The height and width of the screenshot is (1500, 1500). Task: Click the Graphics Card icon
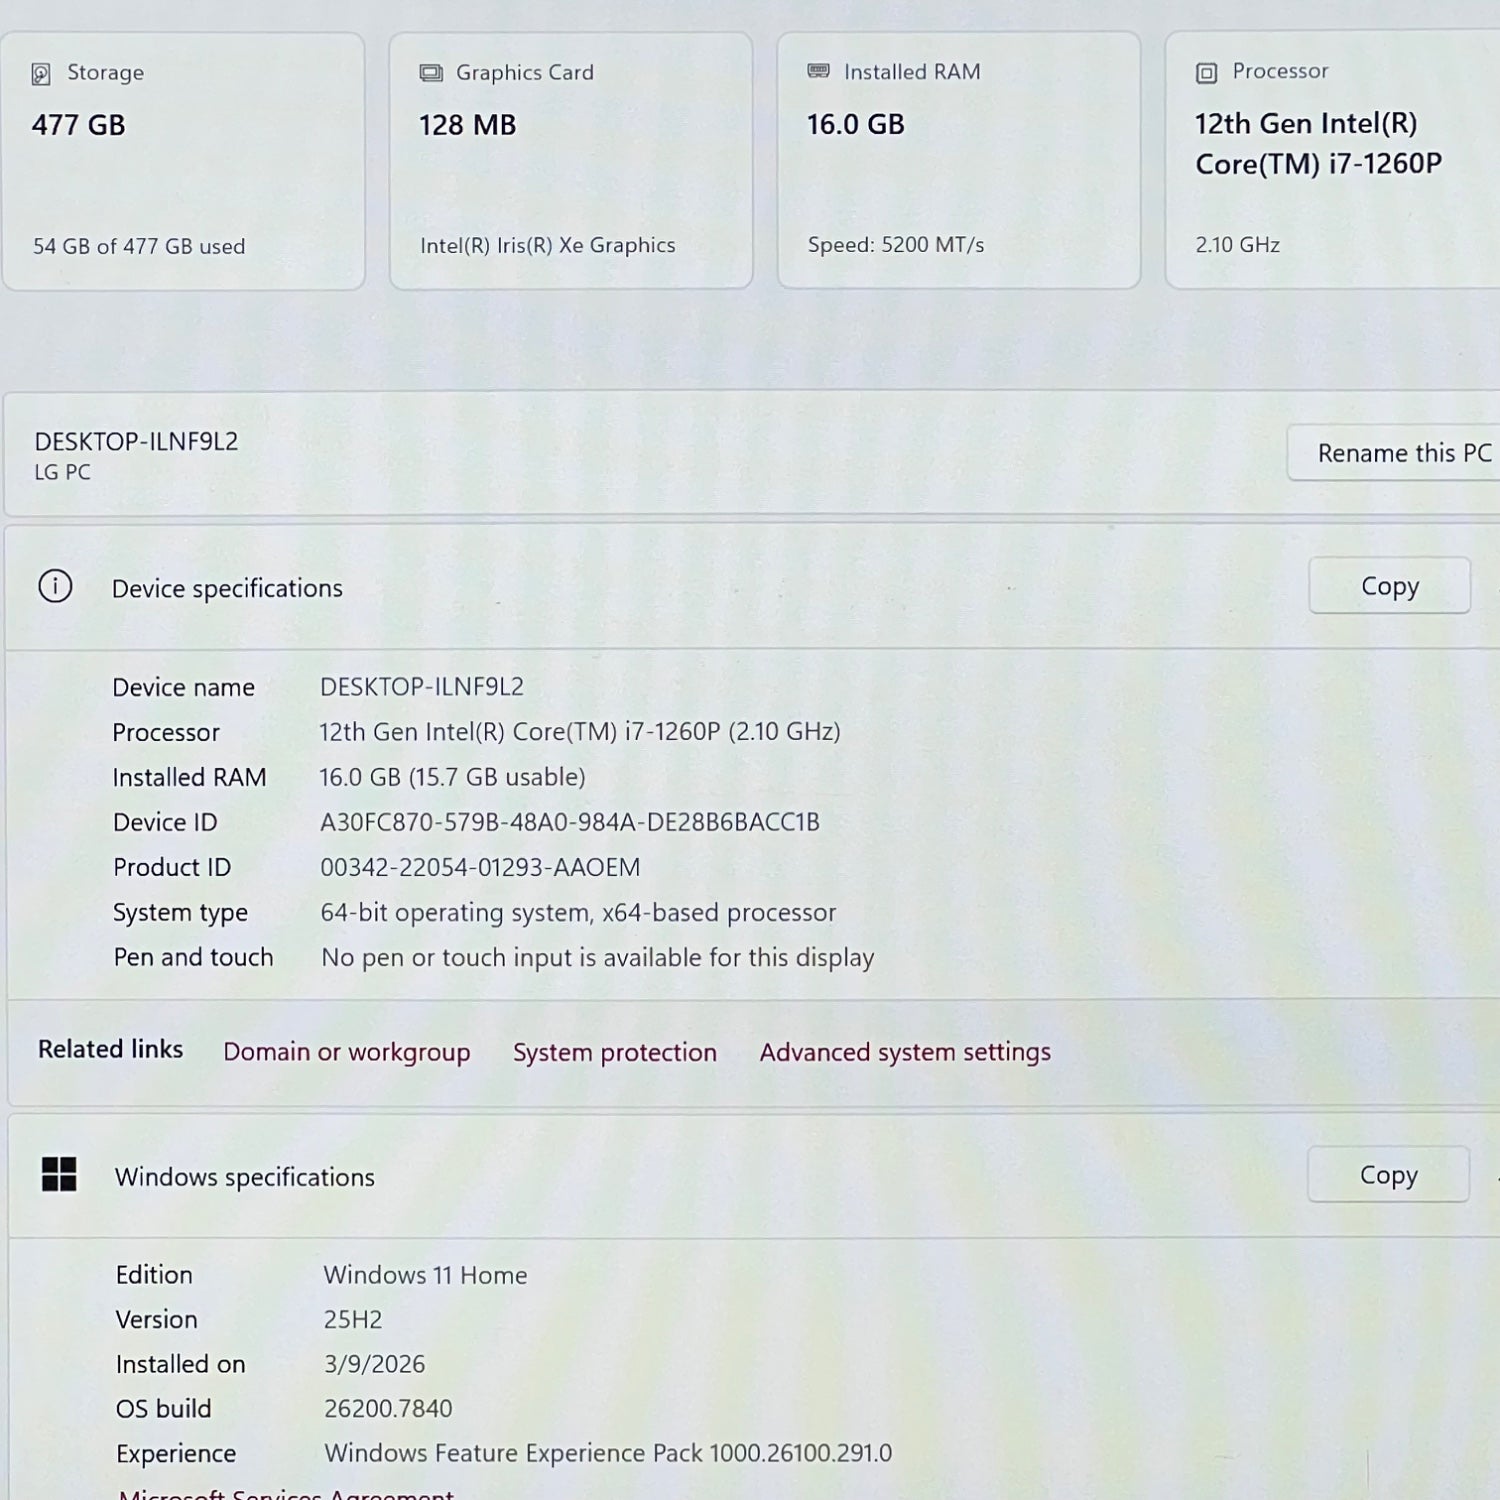tap(429, 72)
